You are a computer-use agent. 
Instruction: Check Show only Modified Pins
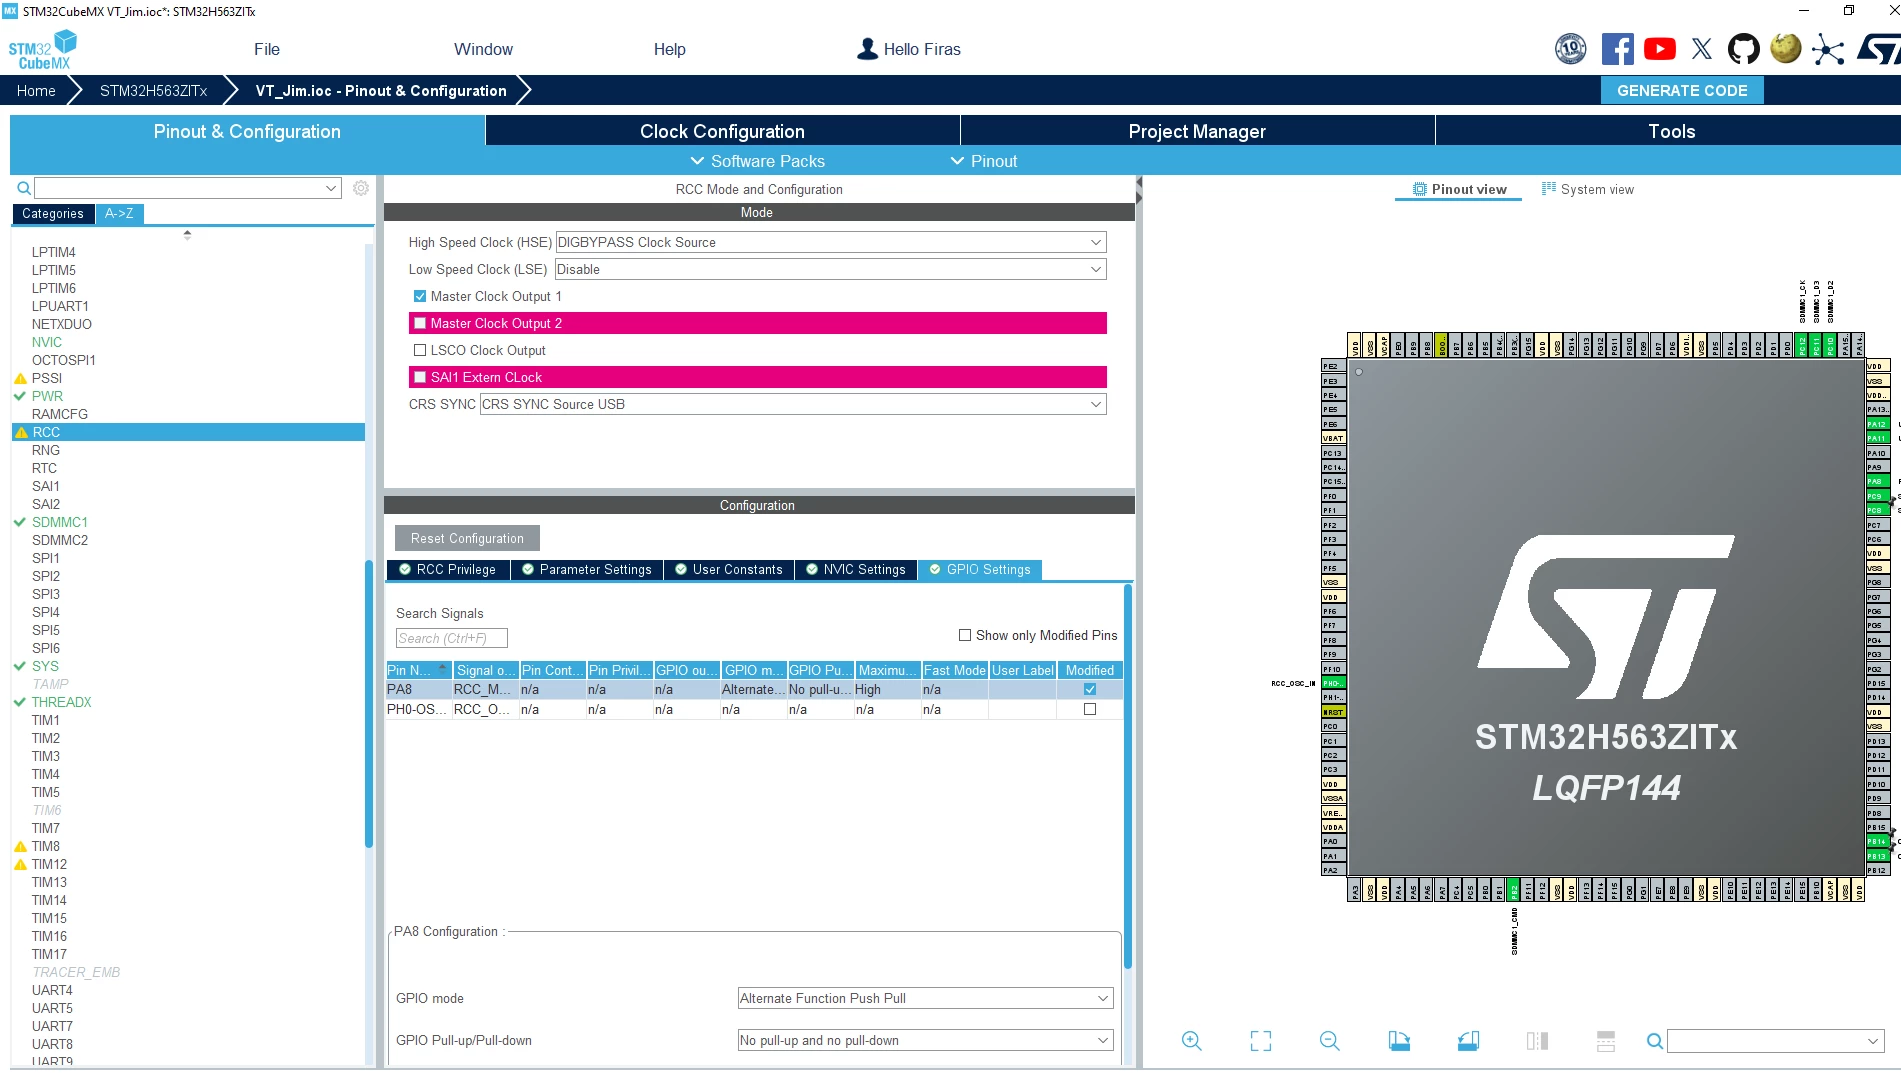point(965,635)
